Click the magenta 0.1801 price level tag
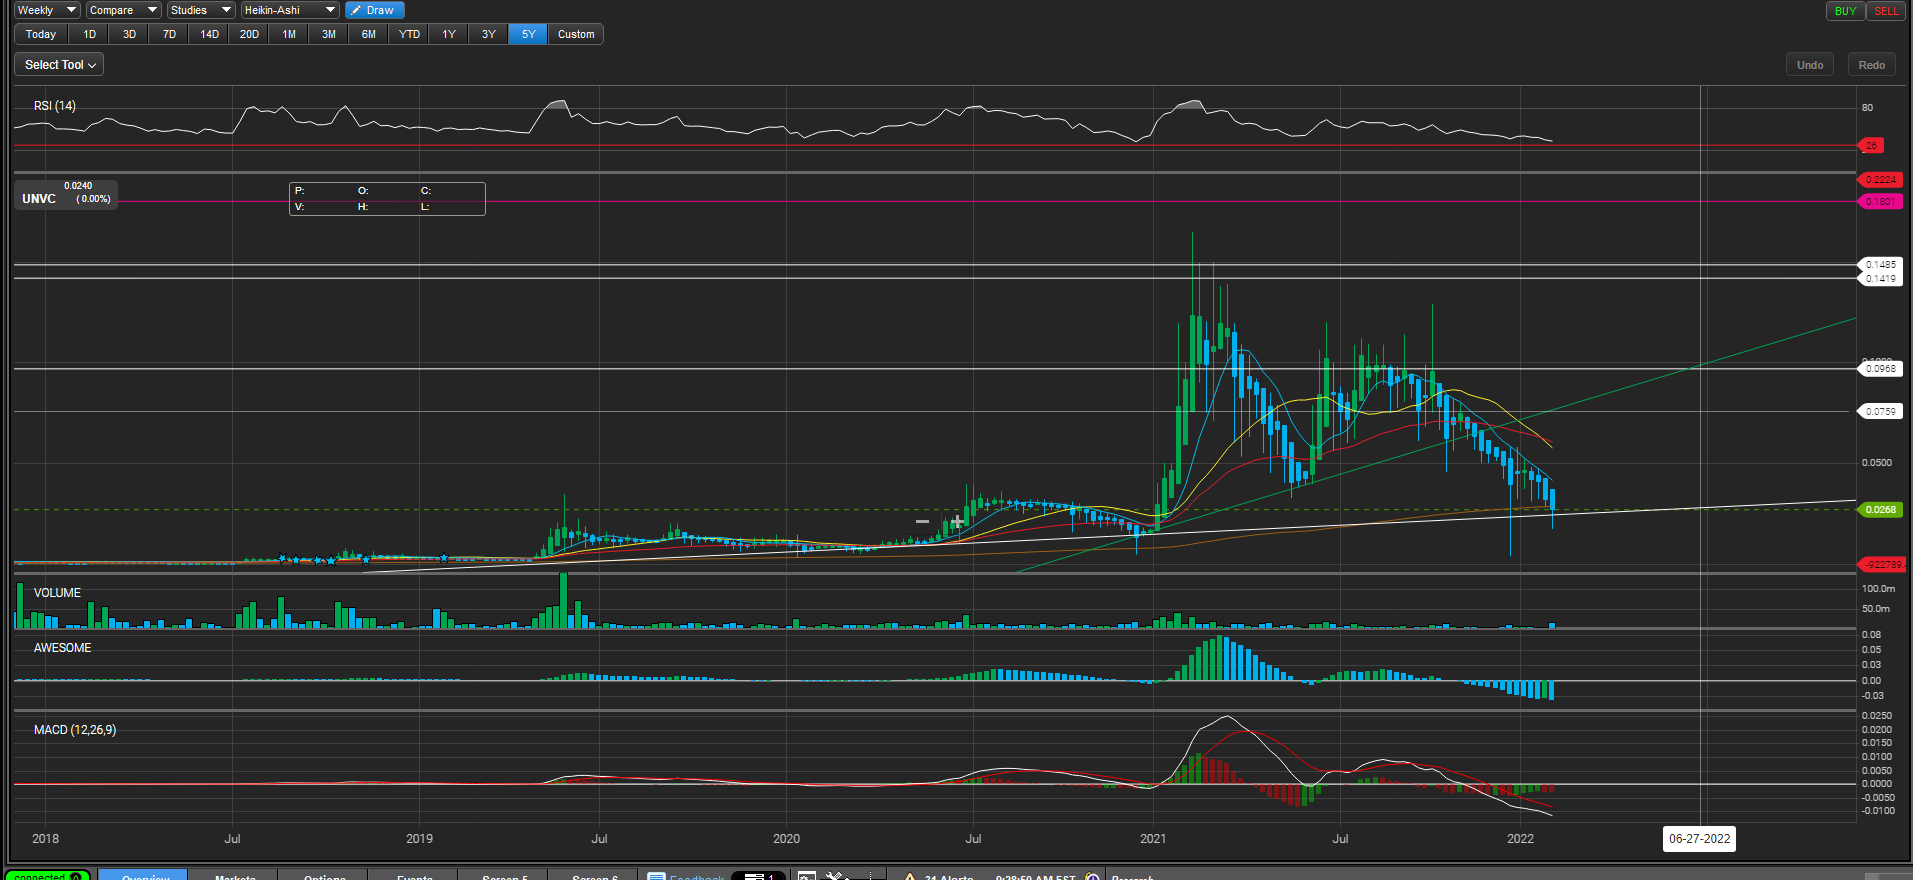Viewport: 1913px width, 880px height. click(1880, 202)
